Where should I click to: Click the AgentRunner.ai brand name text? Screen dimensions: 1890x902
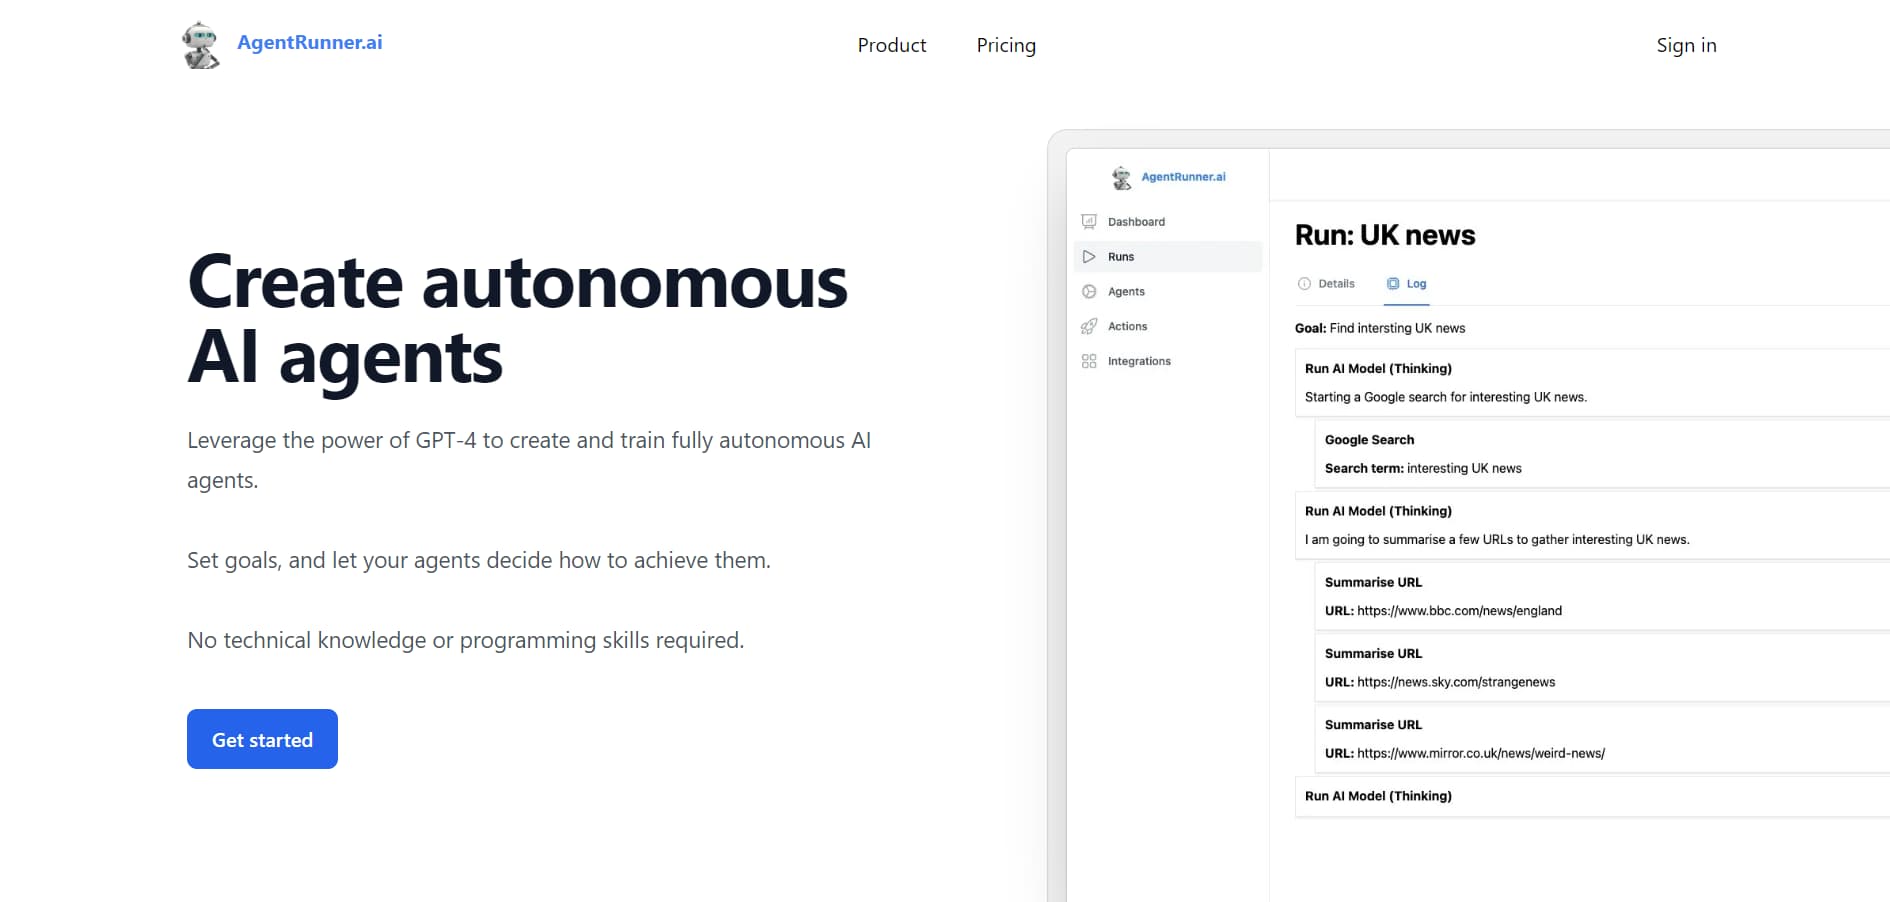click(x=309, y=42)
